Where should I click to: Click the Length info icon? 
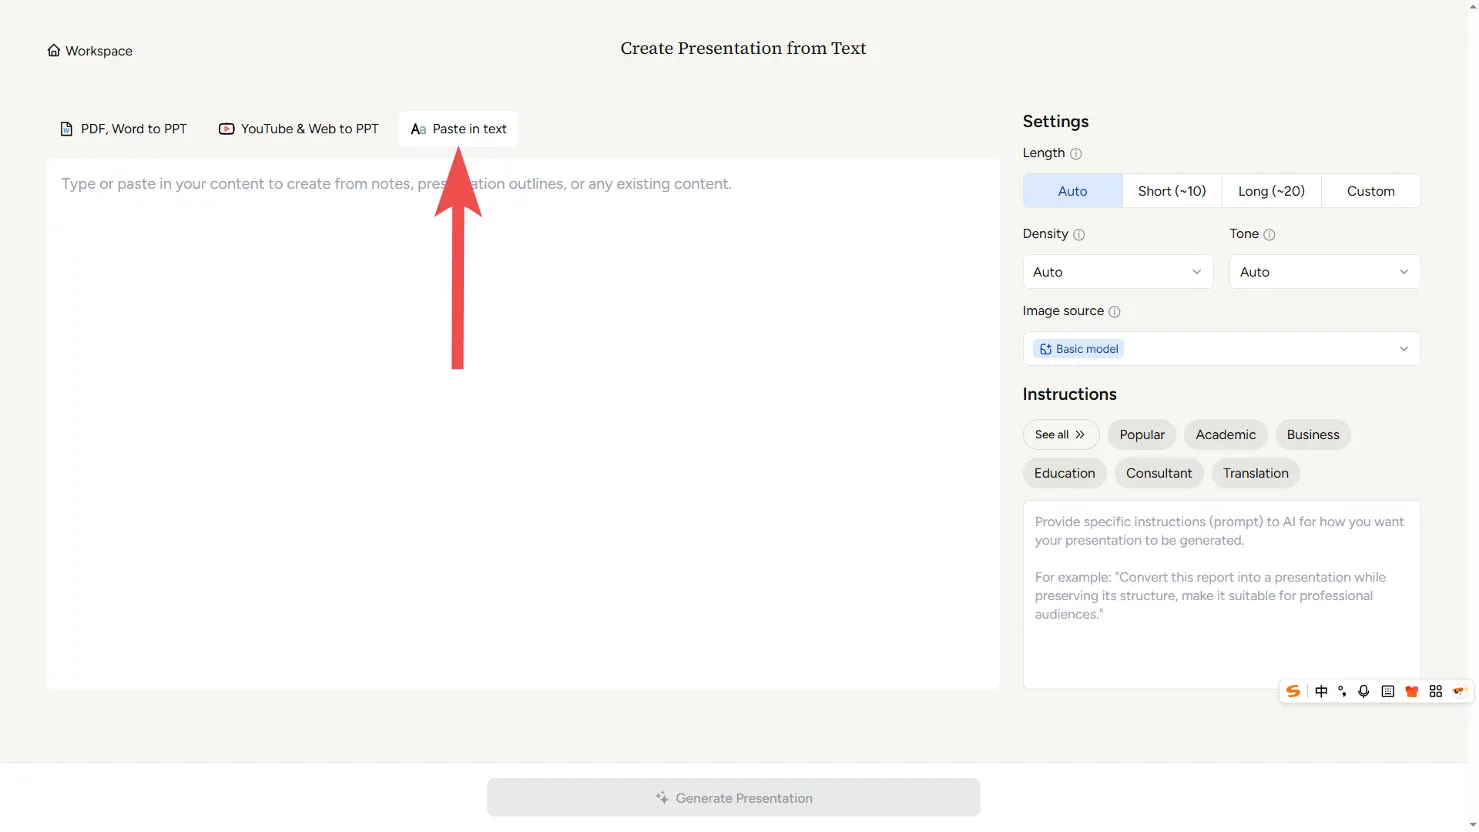tap(1076, 154)
